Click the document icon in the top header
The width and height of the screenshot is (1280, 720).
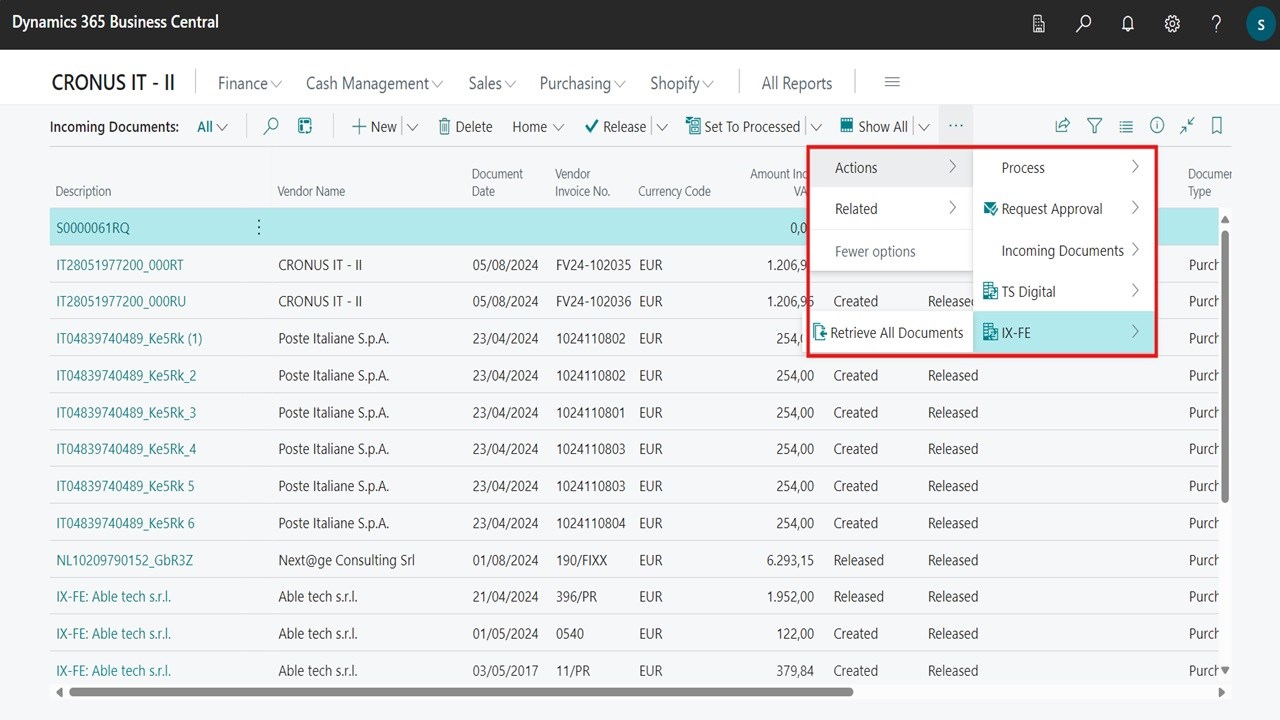1039,24
